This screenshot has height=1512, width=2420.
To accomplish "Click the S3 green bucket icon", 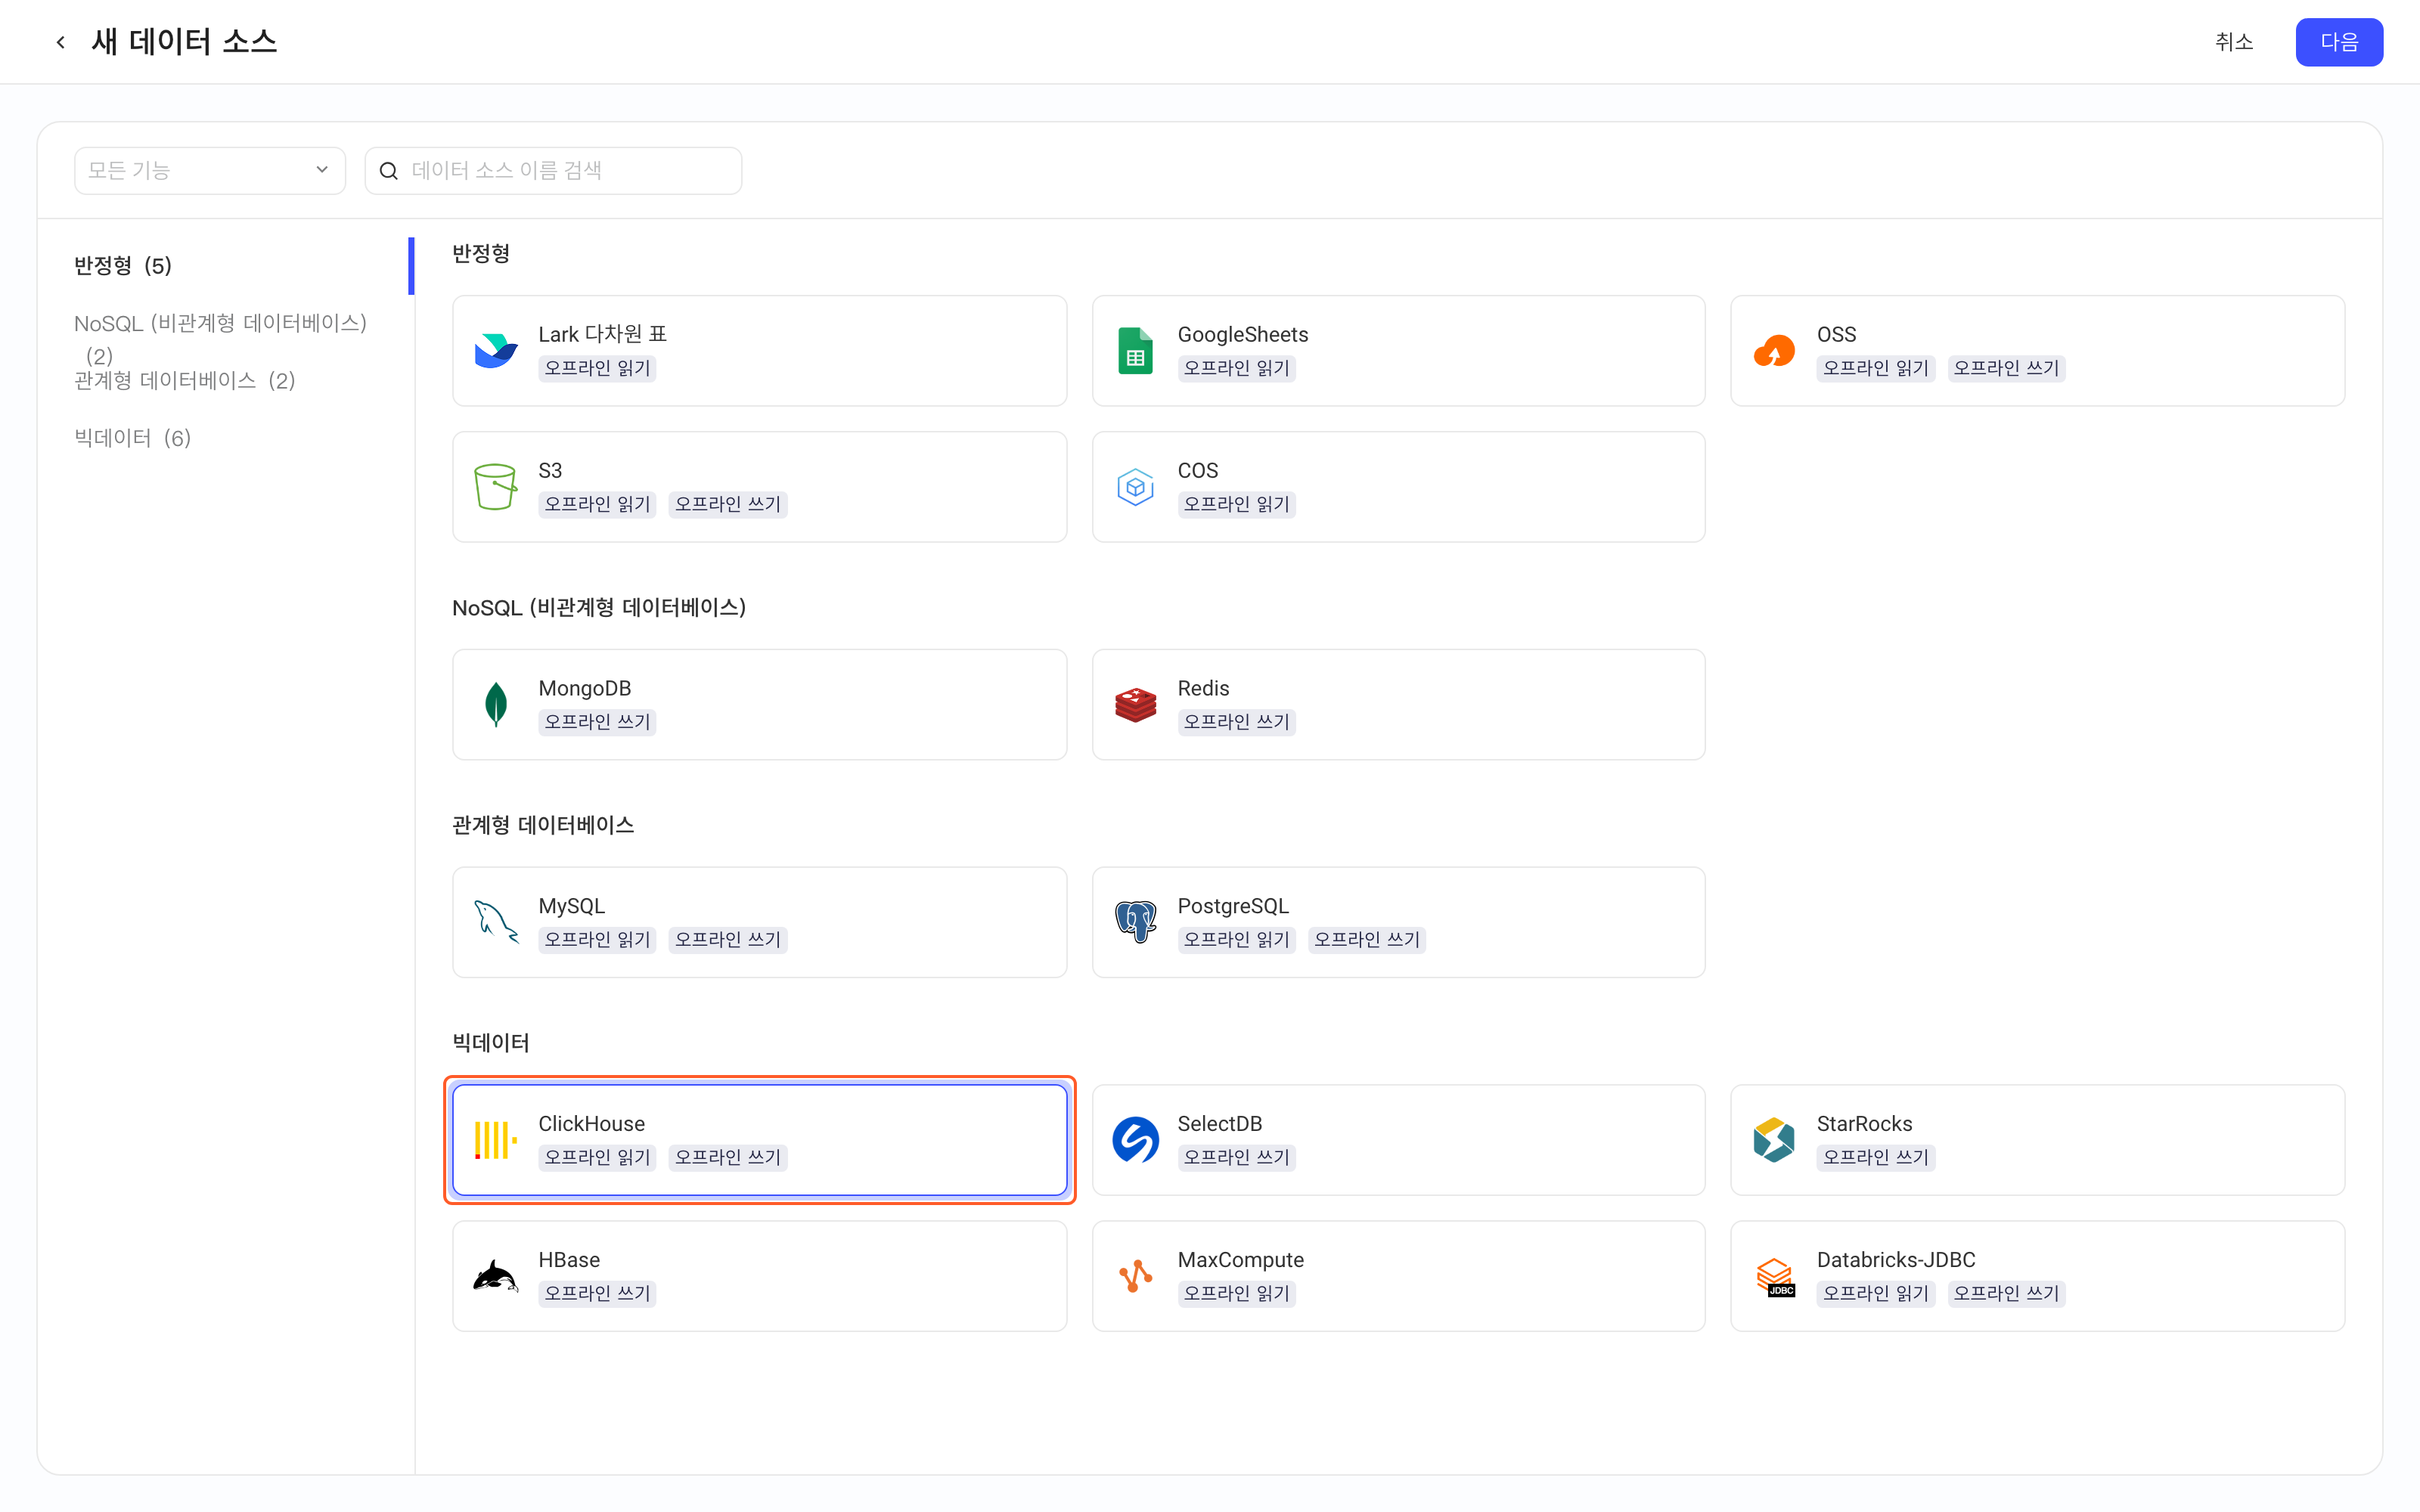I will [496, 487].
